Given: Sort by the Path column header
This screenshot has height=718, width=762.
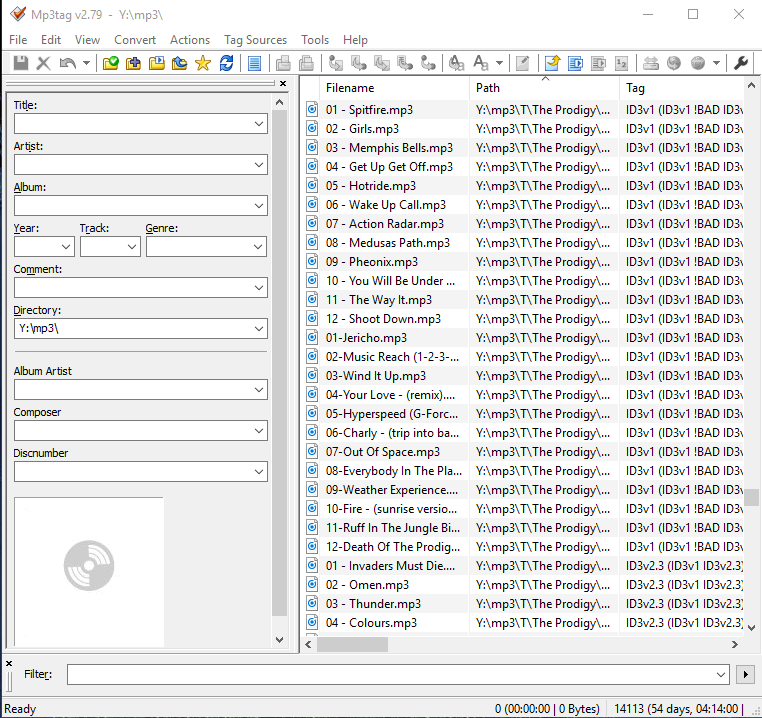Looking at the screenshot, I should 544,88.
